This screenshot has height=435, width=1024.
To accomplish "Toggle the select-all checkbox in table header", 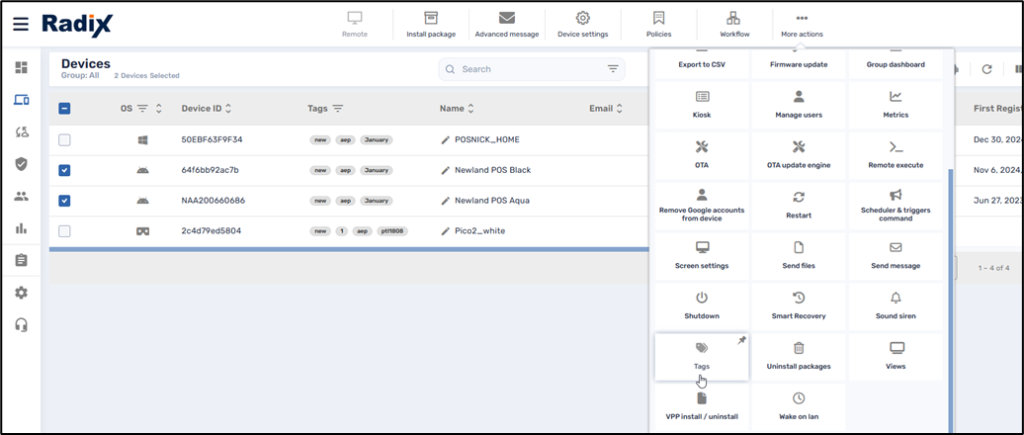I will click(x=65, y=109).
